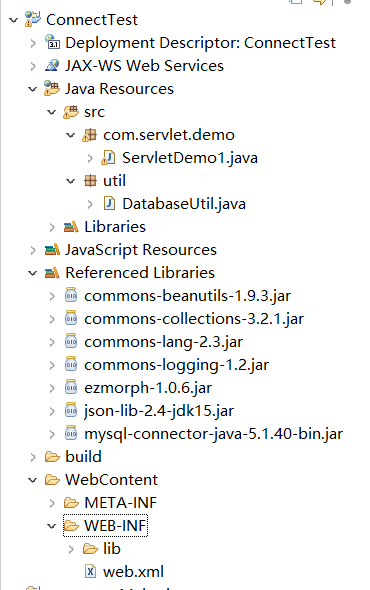370x590 pixels.
Task: Expand the JavaScript Resources node
Action: pyautogui.click(x=33, y=250)
